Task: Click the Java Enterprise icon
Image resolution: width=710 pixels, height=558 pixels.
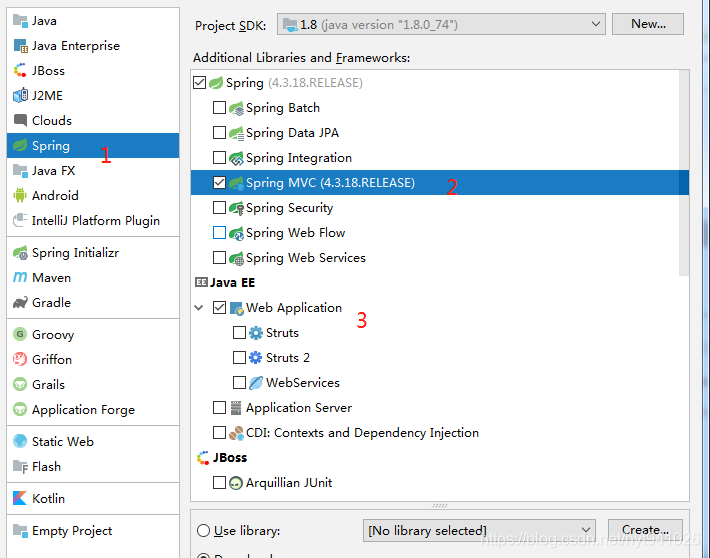Action: (x=20, y=46)
